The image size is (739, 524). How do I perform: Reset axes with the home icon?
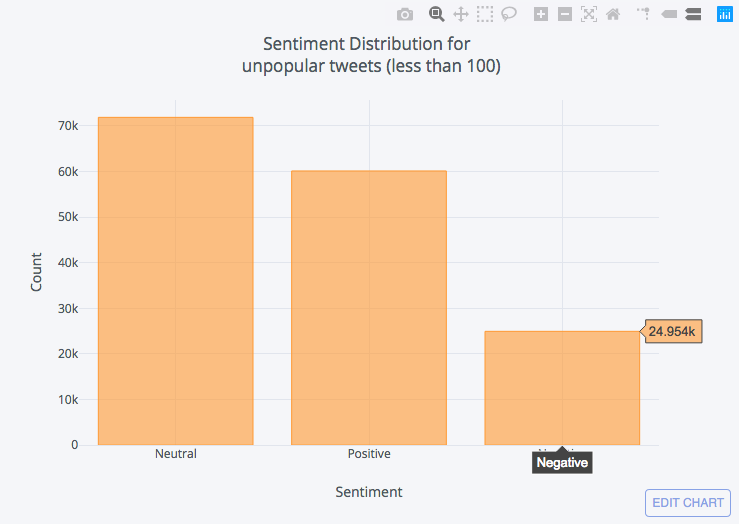[x=613, y=14]
